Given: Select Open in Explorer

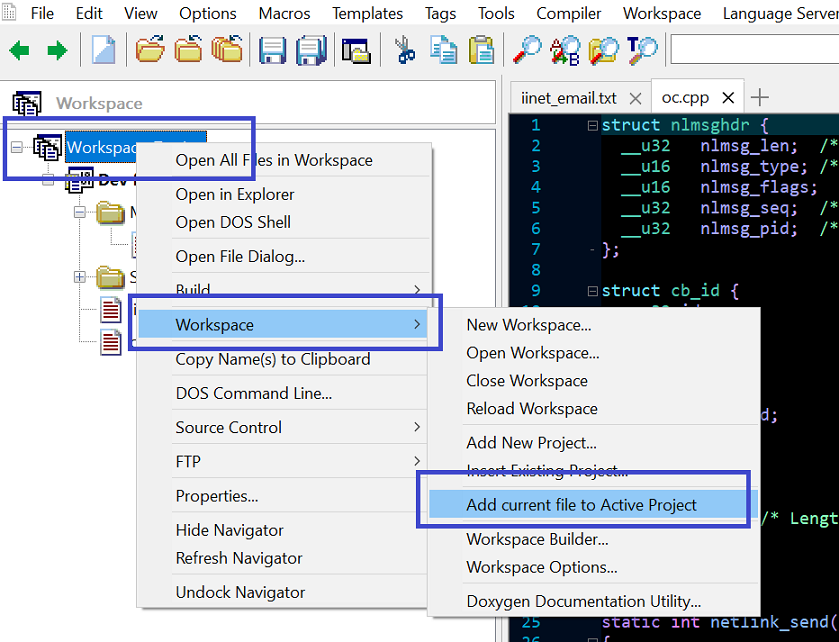Looking at the screenshot, I should tap(283, 194).
